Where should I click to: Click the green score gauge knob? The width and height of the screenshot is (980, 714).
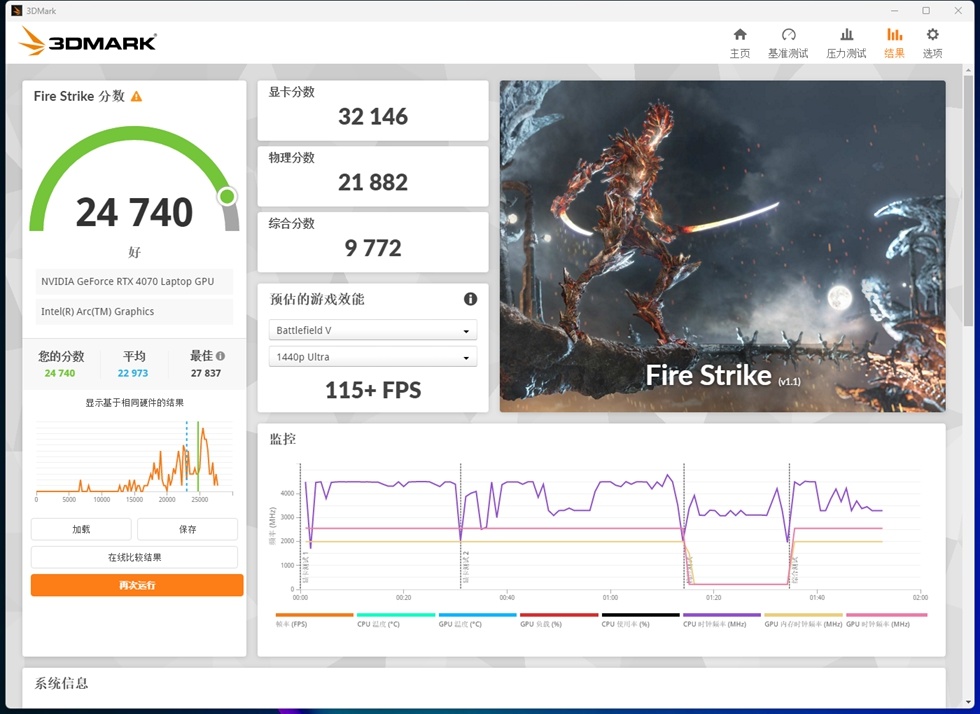[x=228, y=196]
